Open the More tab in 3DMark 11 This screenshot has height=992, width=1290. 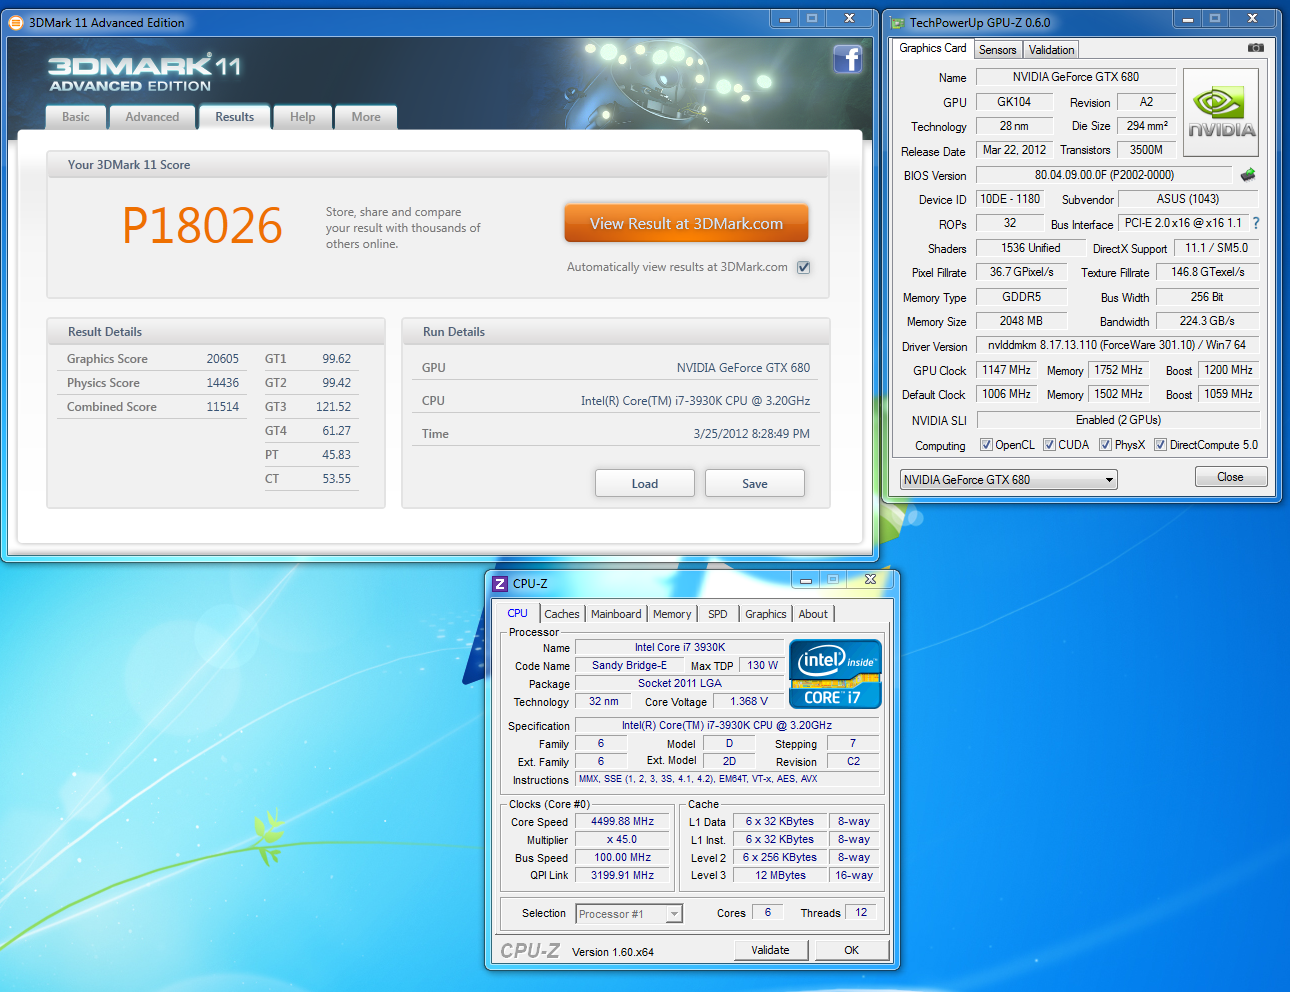366,117
